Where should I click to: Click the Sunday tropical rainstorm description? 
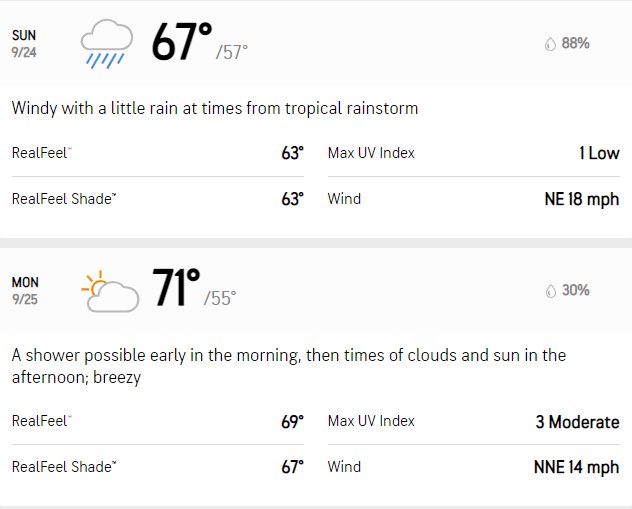click(215, 108)
